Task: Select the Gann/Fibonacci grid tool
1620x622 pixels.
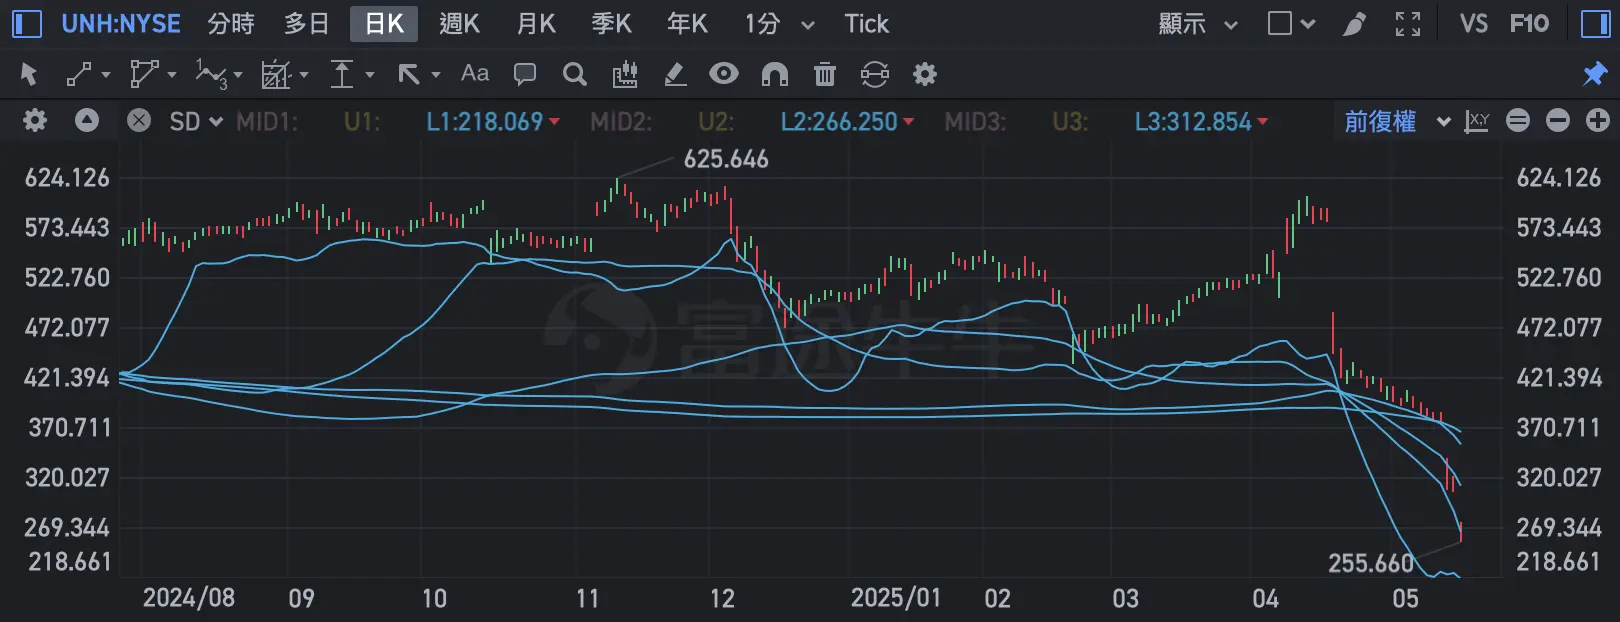Action: click(x=275, y=74)
